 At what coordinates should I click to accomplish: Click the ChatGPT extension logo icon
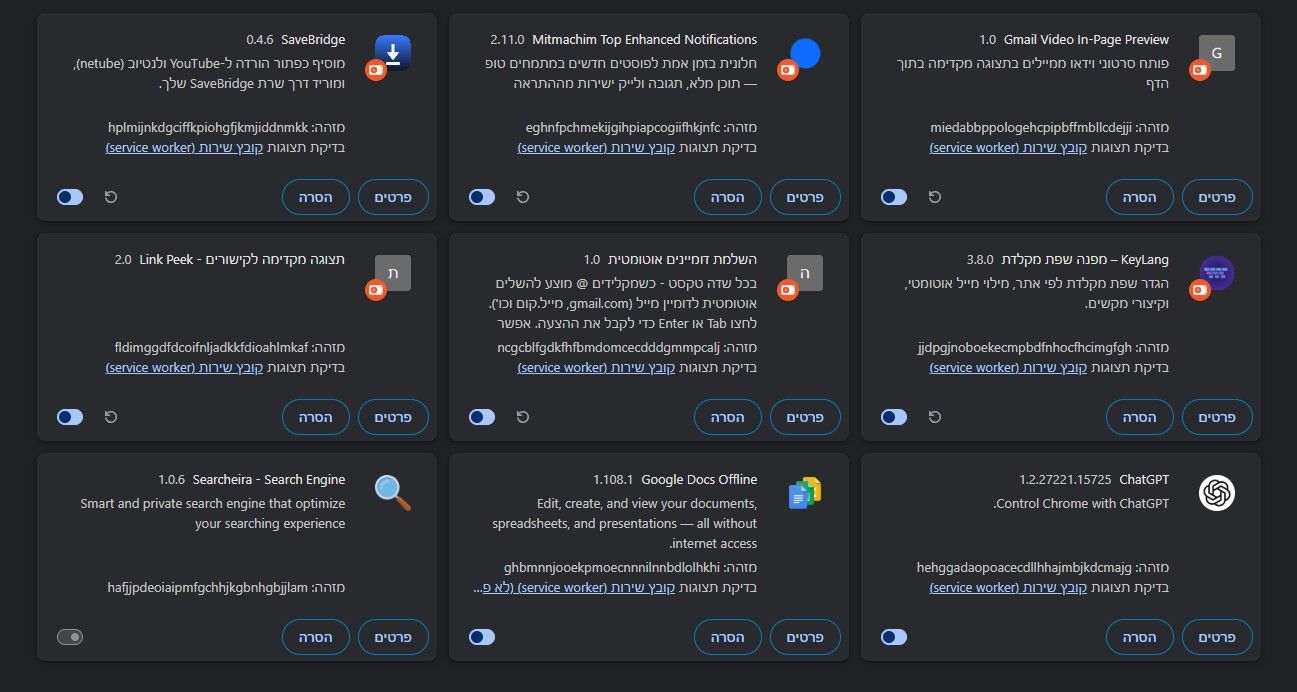tap(1217, 493)
